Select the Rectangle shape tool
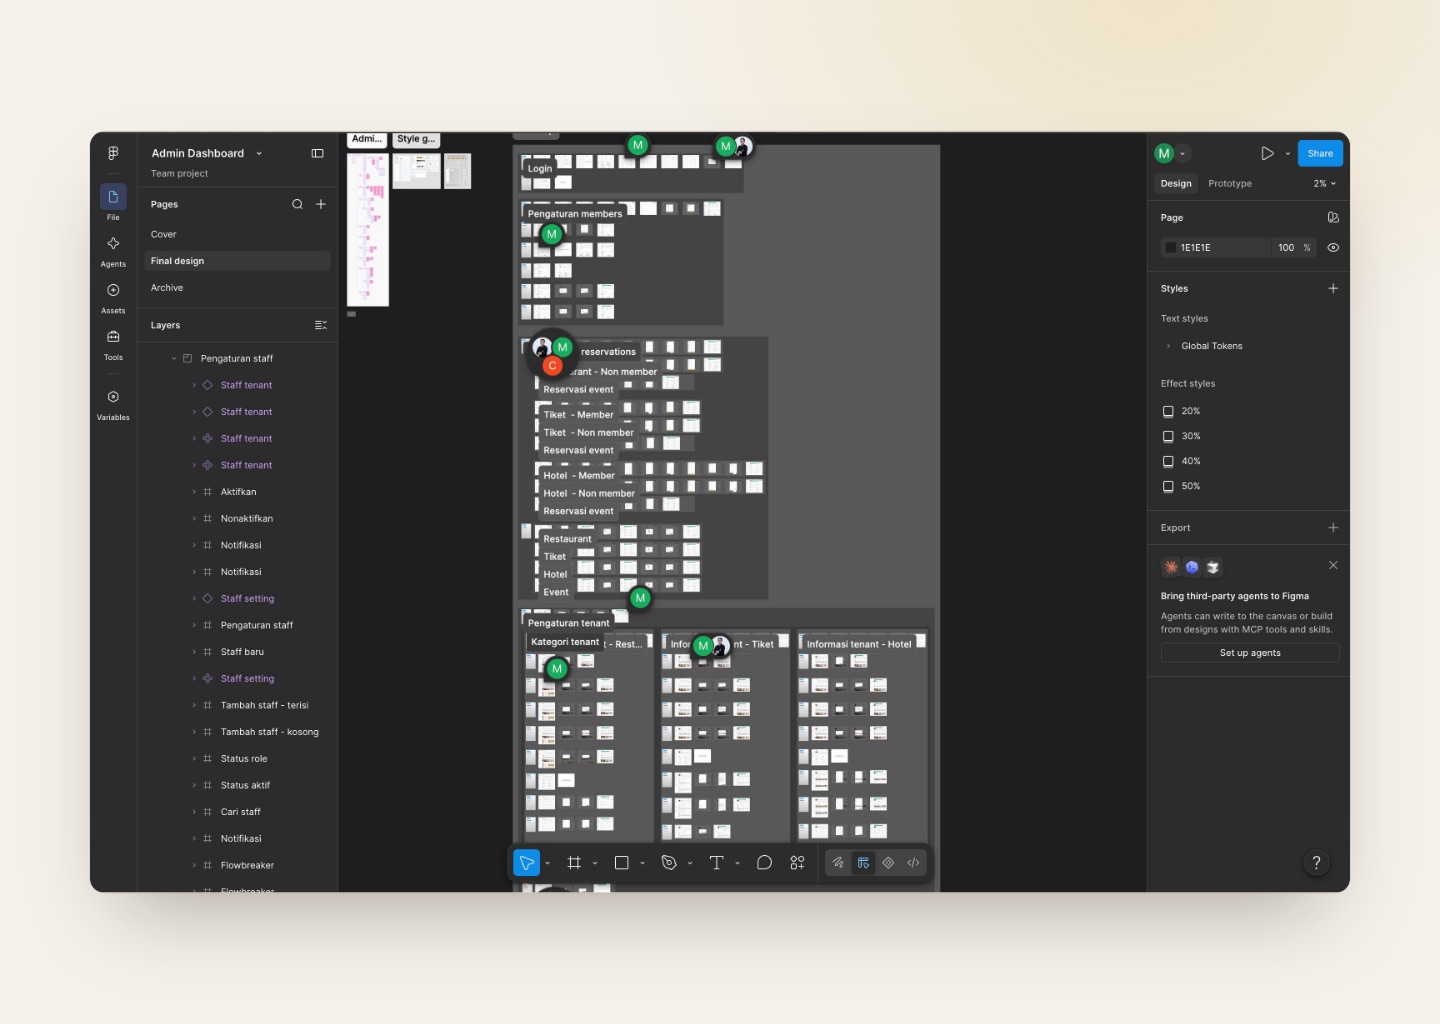1440x1024 pixels. click(621, 863)
